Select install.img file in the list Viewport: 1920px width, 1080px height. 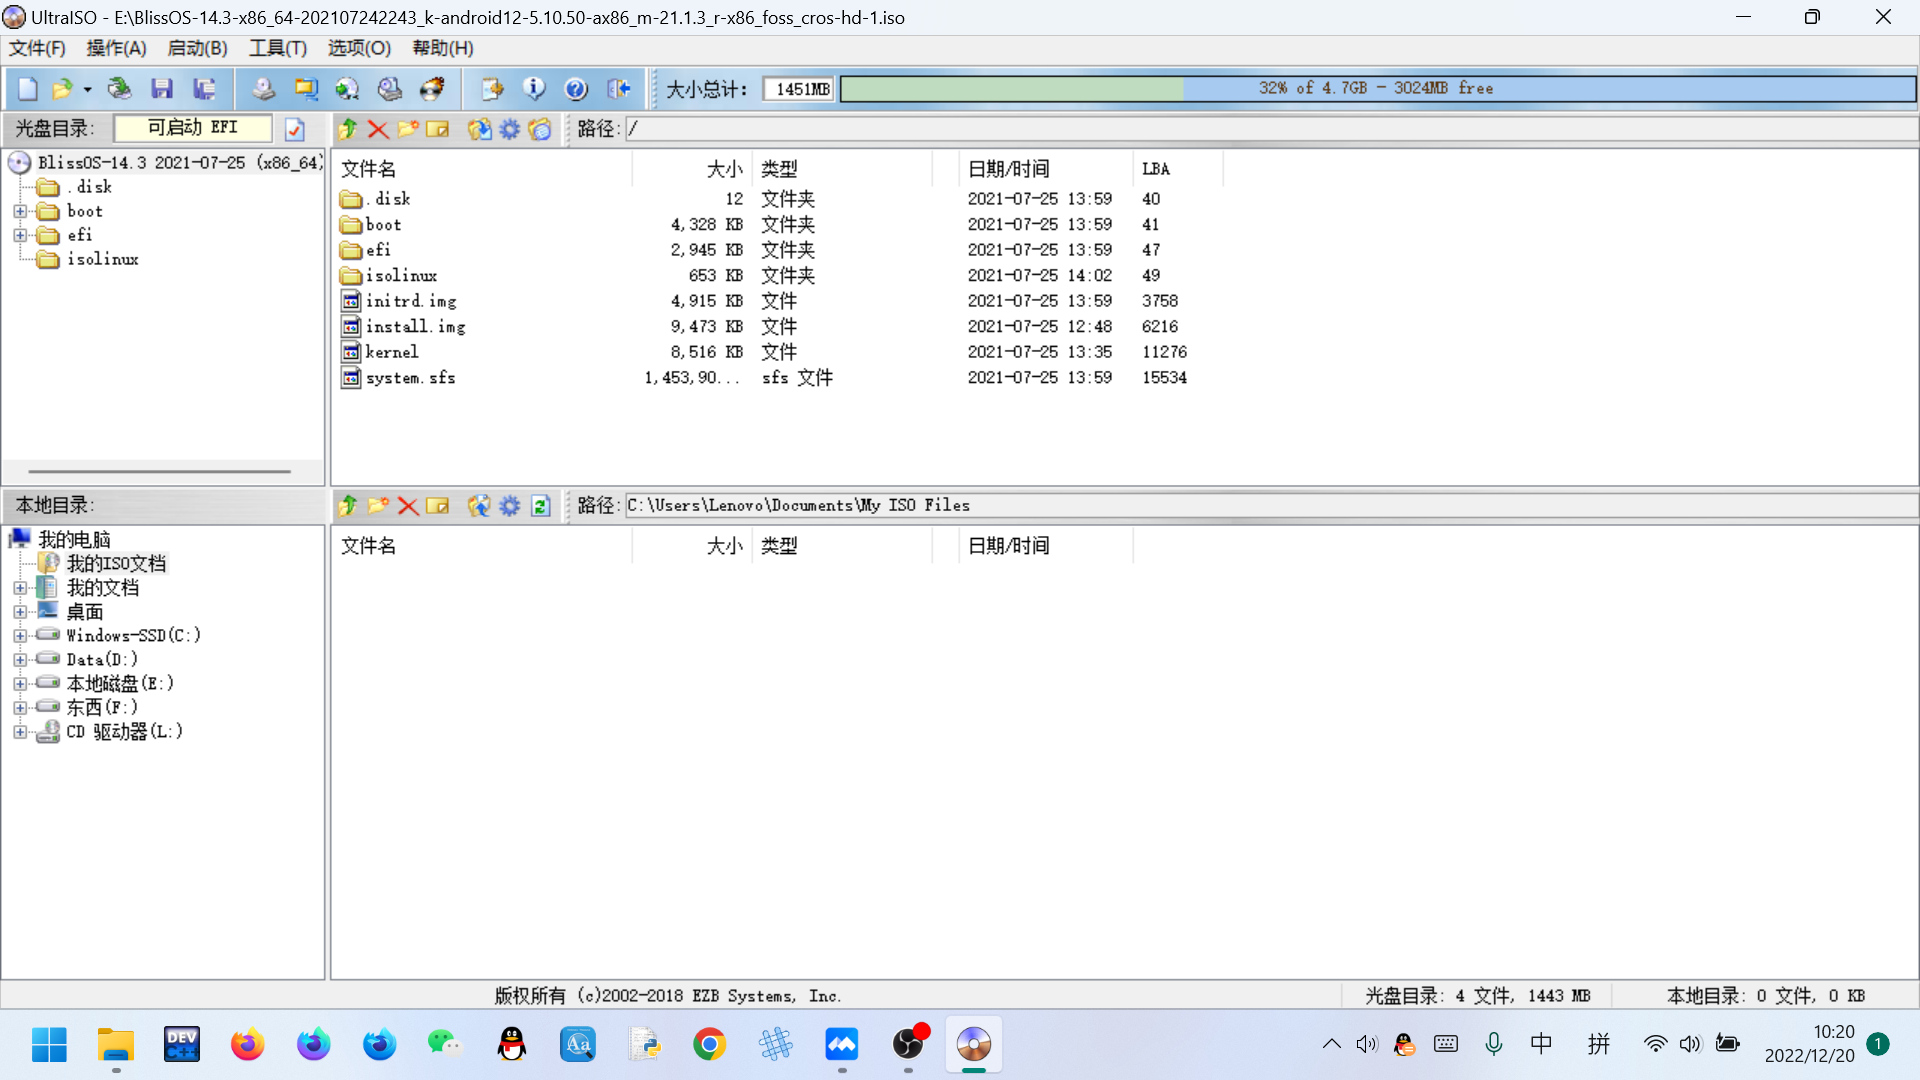pyautogui.click(x=415, y=327)
